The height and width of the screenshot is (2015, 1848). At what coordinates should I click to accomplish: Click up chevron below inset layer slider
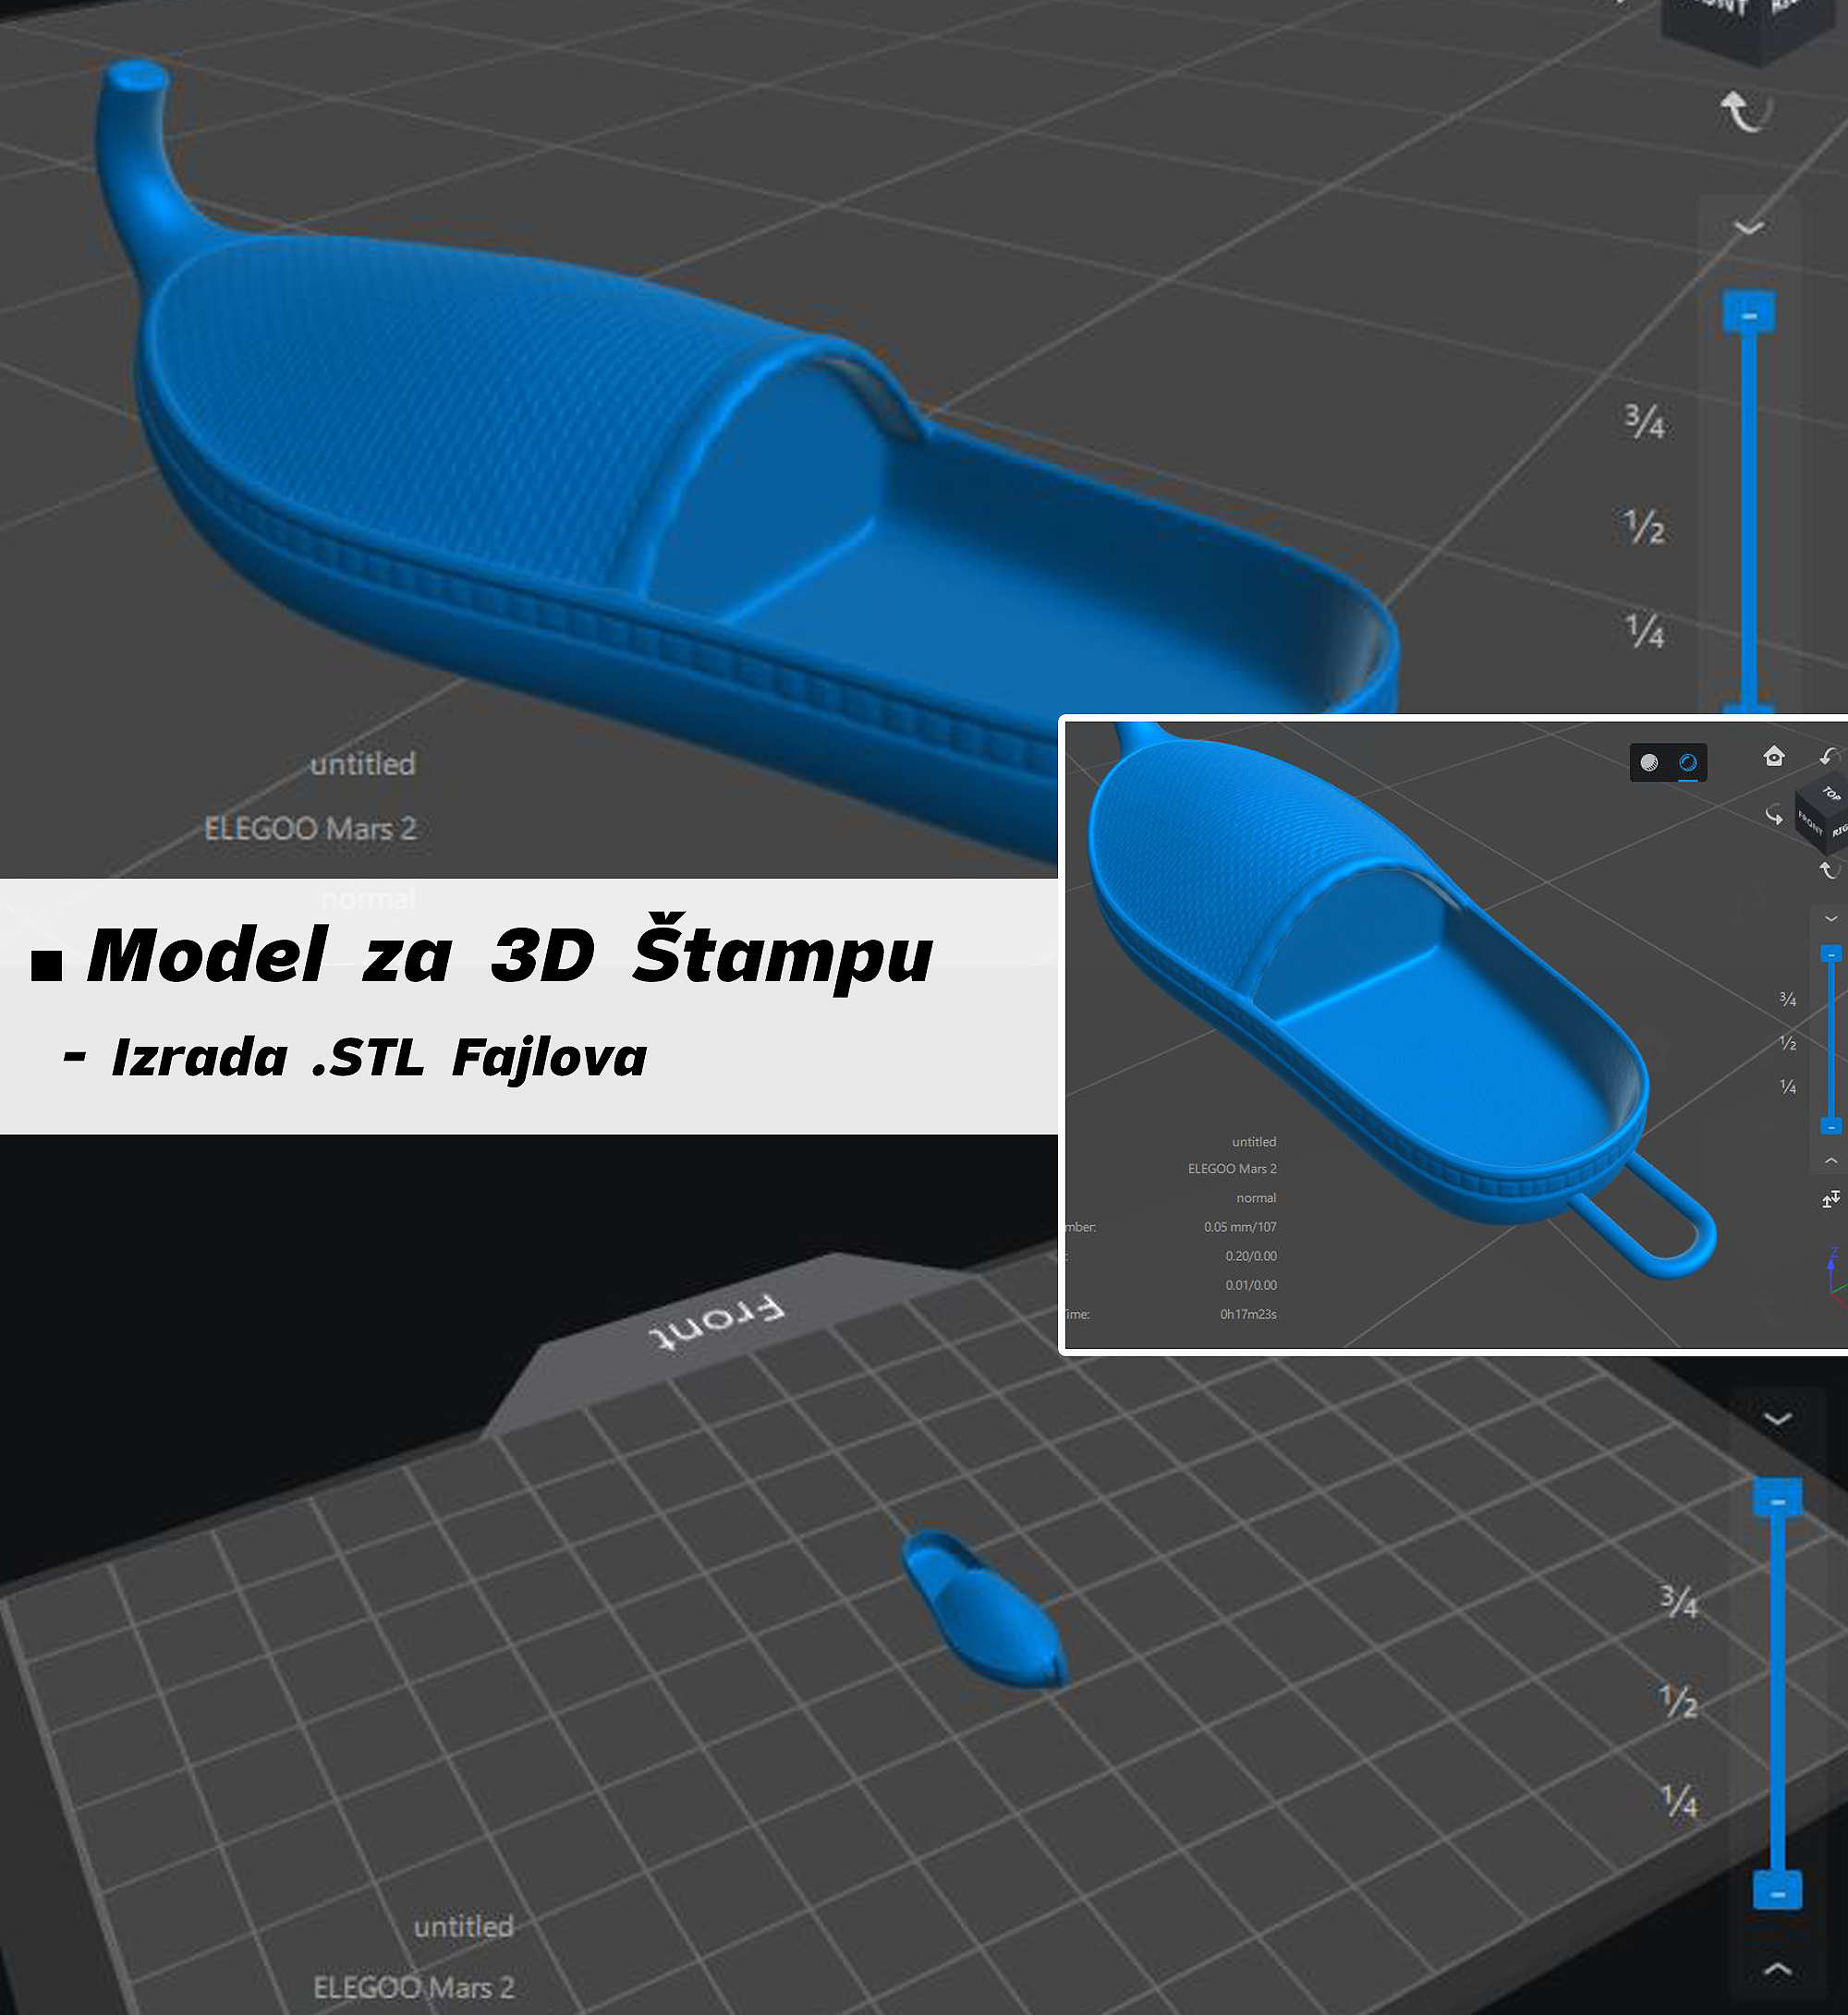tap(1830, 1160)
